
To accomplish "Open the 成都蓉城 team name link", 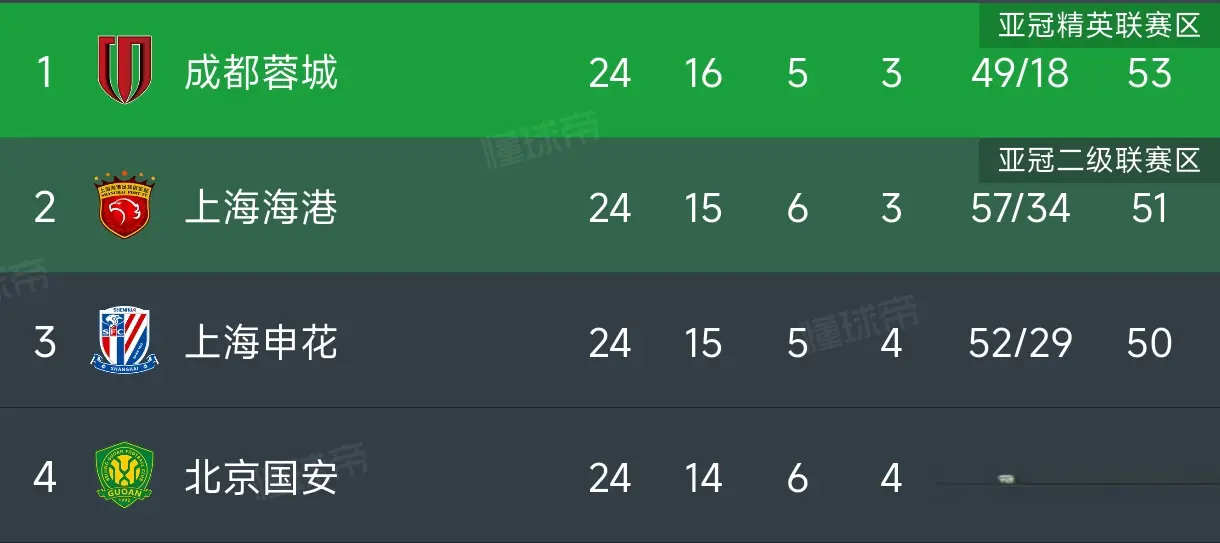I will (261, 73).
